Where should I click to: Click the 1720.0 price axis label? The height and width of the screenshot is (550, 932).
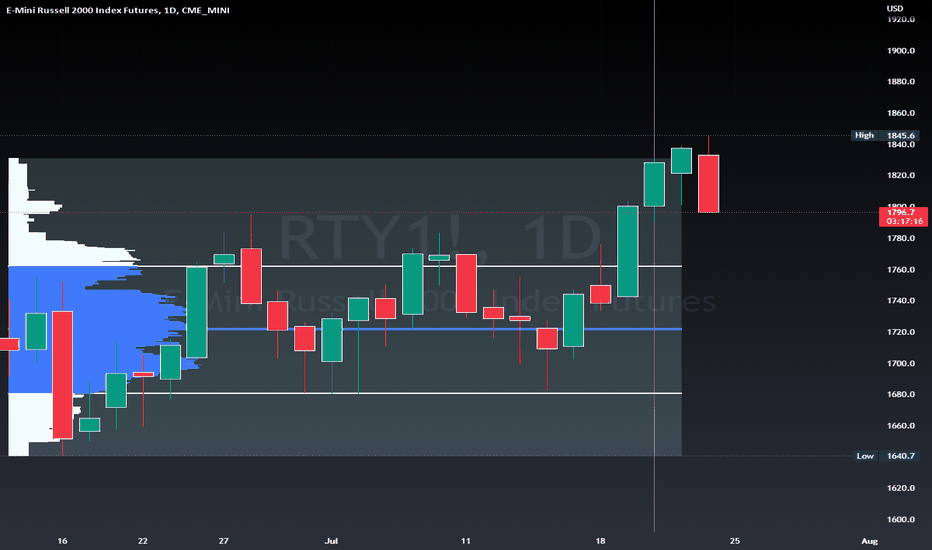(900, 332)
